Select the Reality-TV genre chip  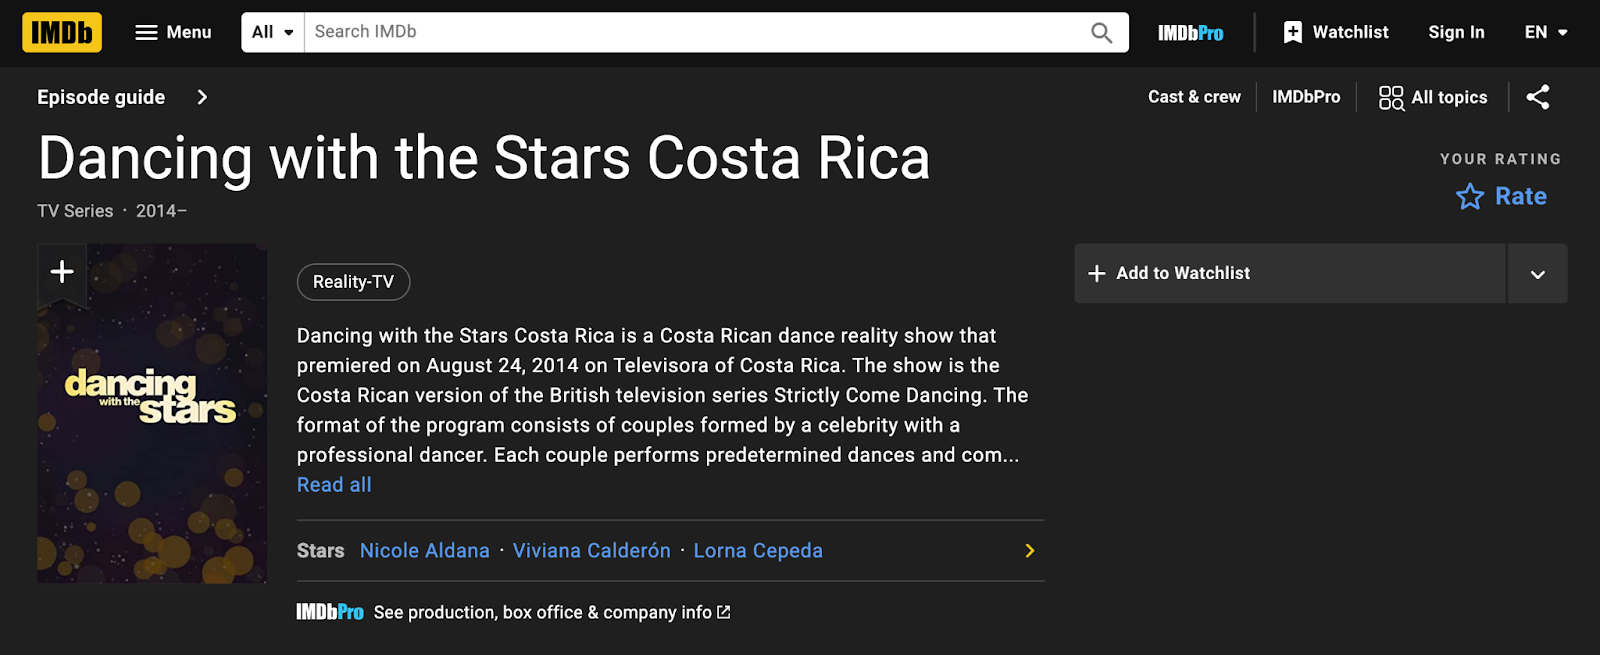(353, 282)
